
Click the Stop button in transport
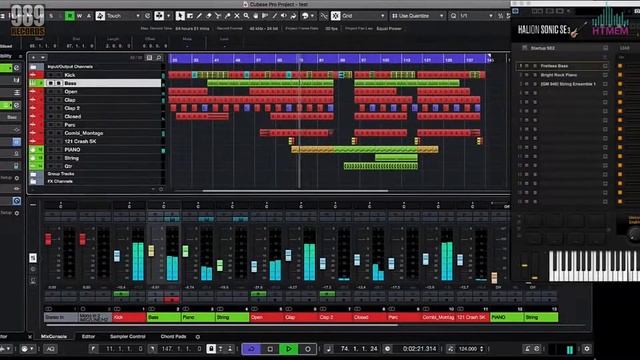click(270, 349)
